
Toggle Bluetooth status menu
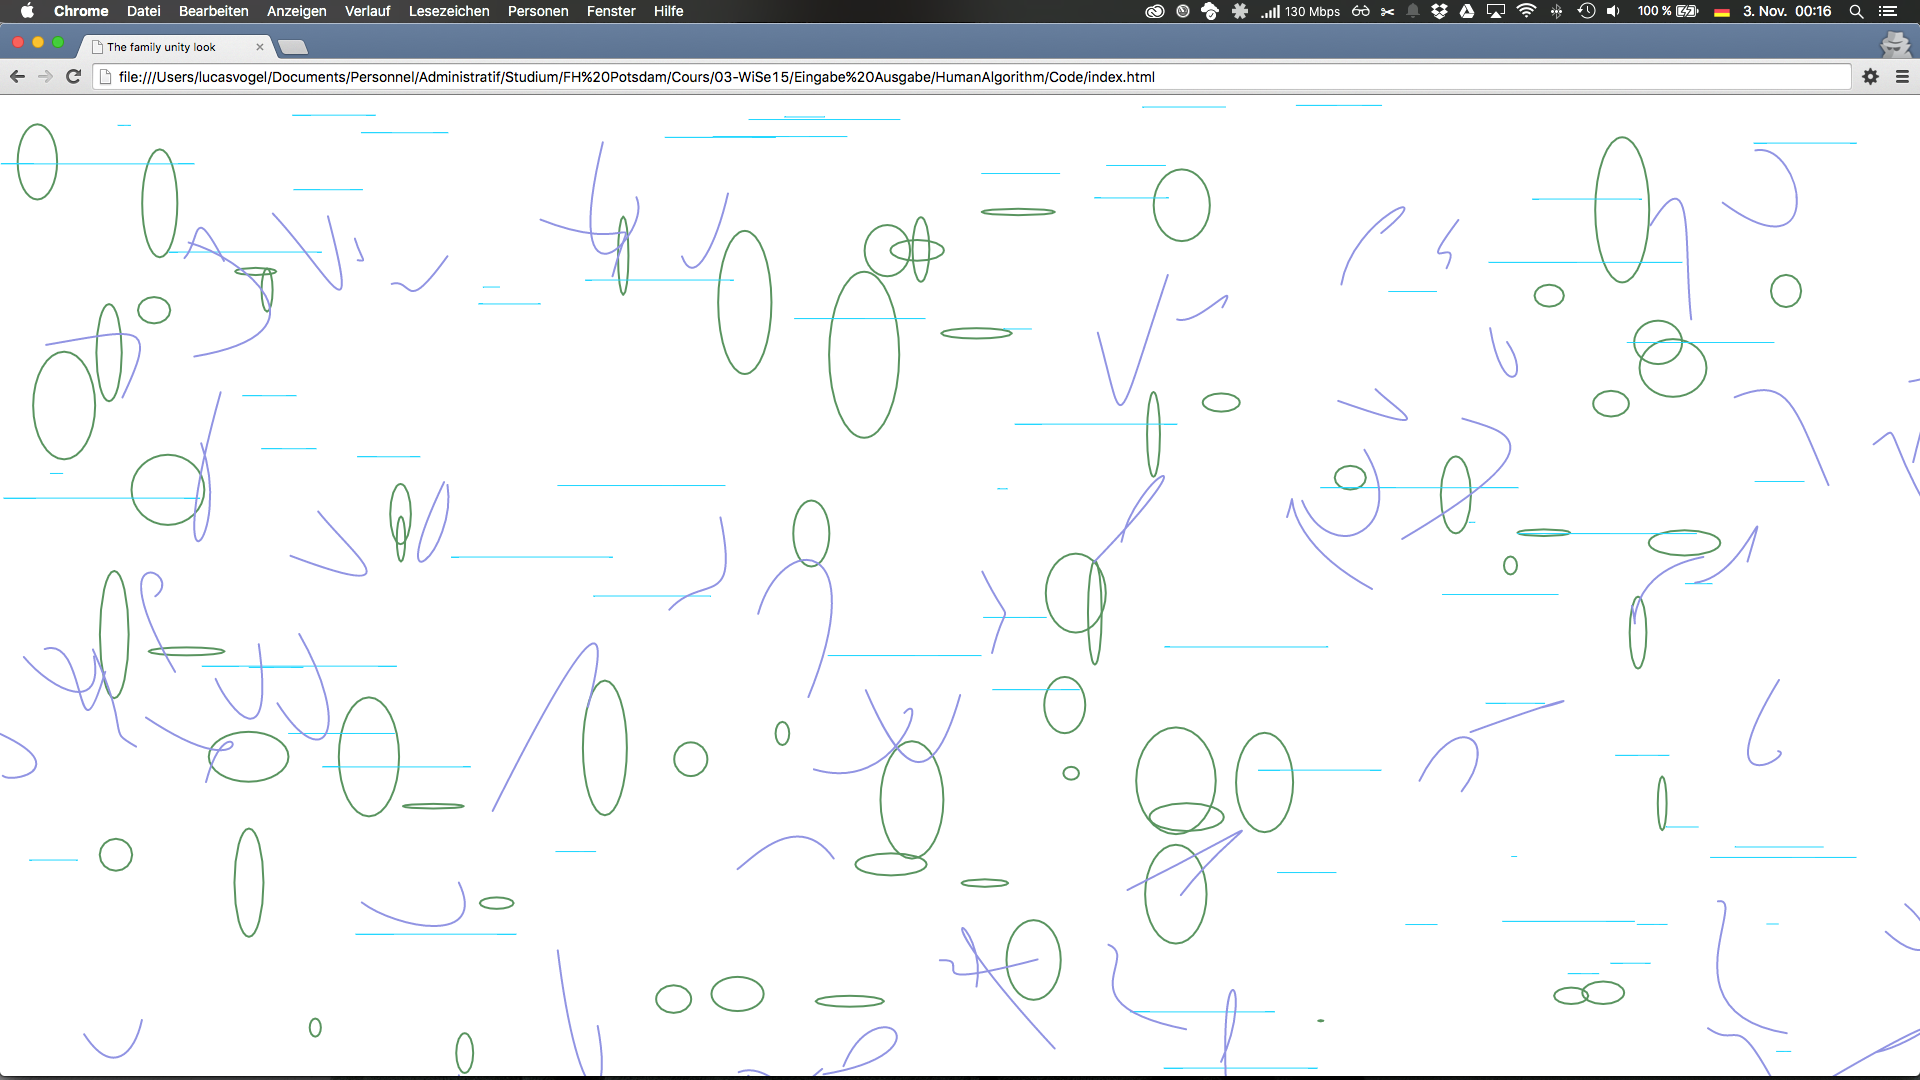(1556, 11)
